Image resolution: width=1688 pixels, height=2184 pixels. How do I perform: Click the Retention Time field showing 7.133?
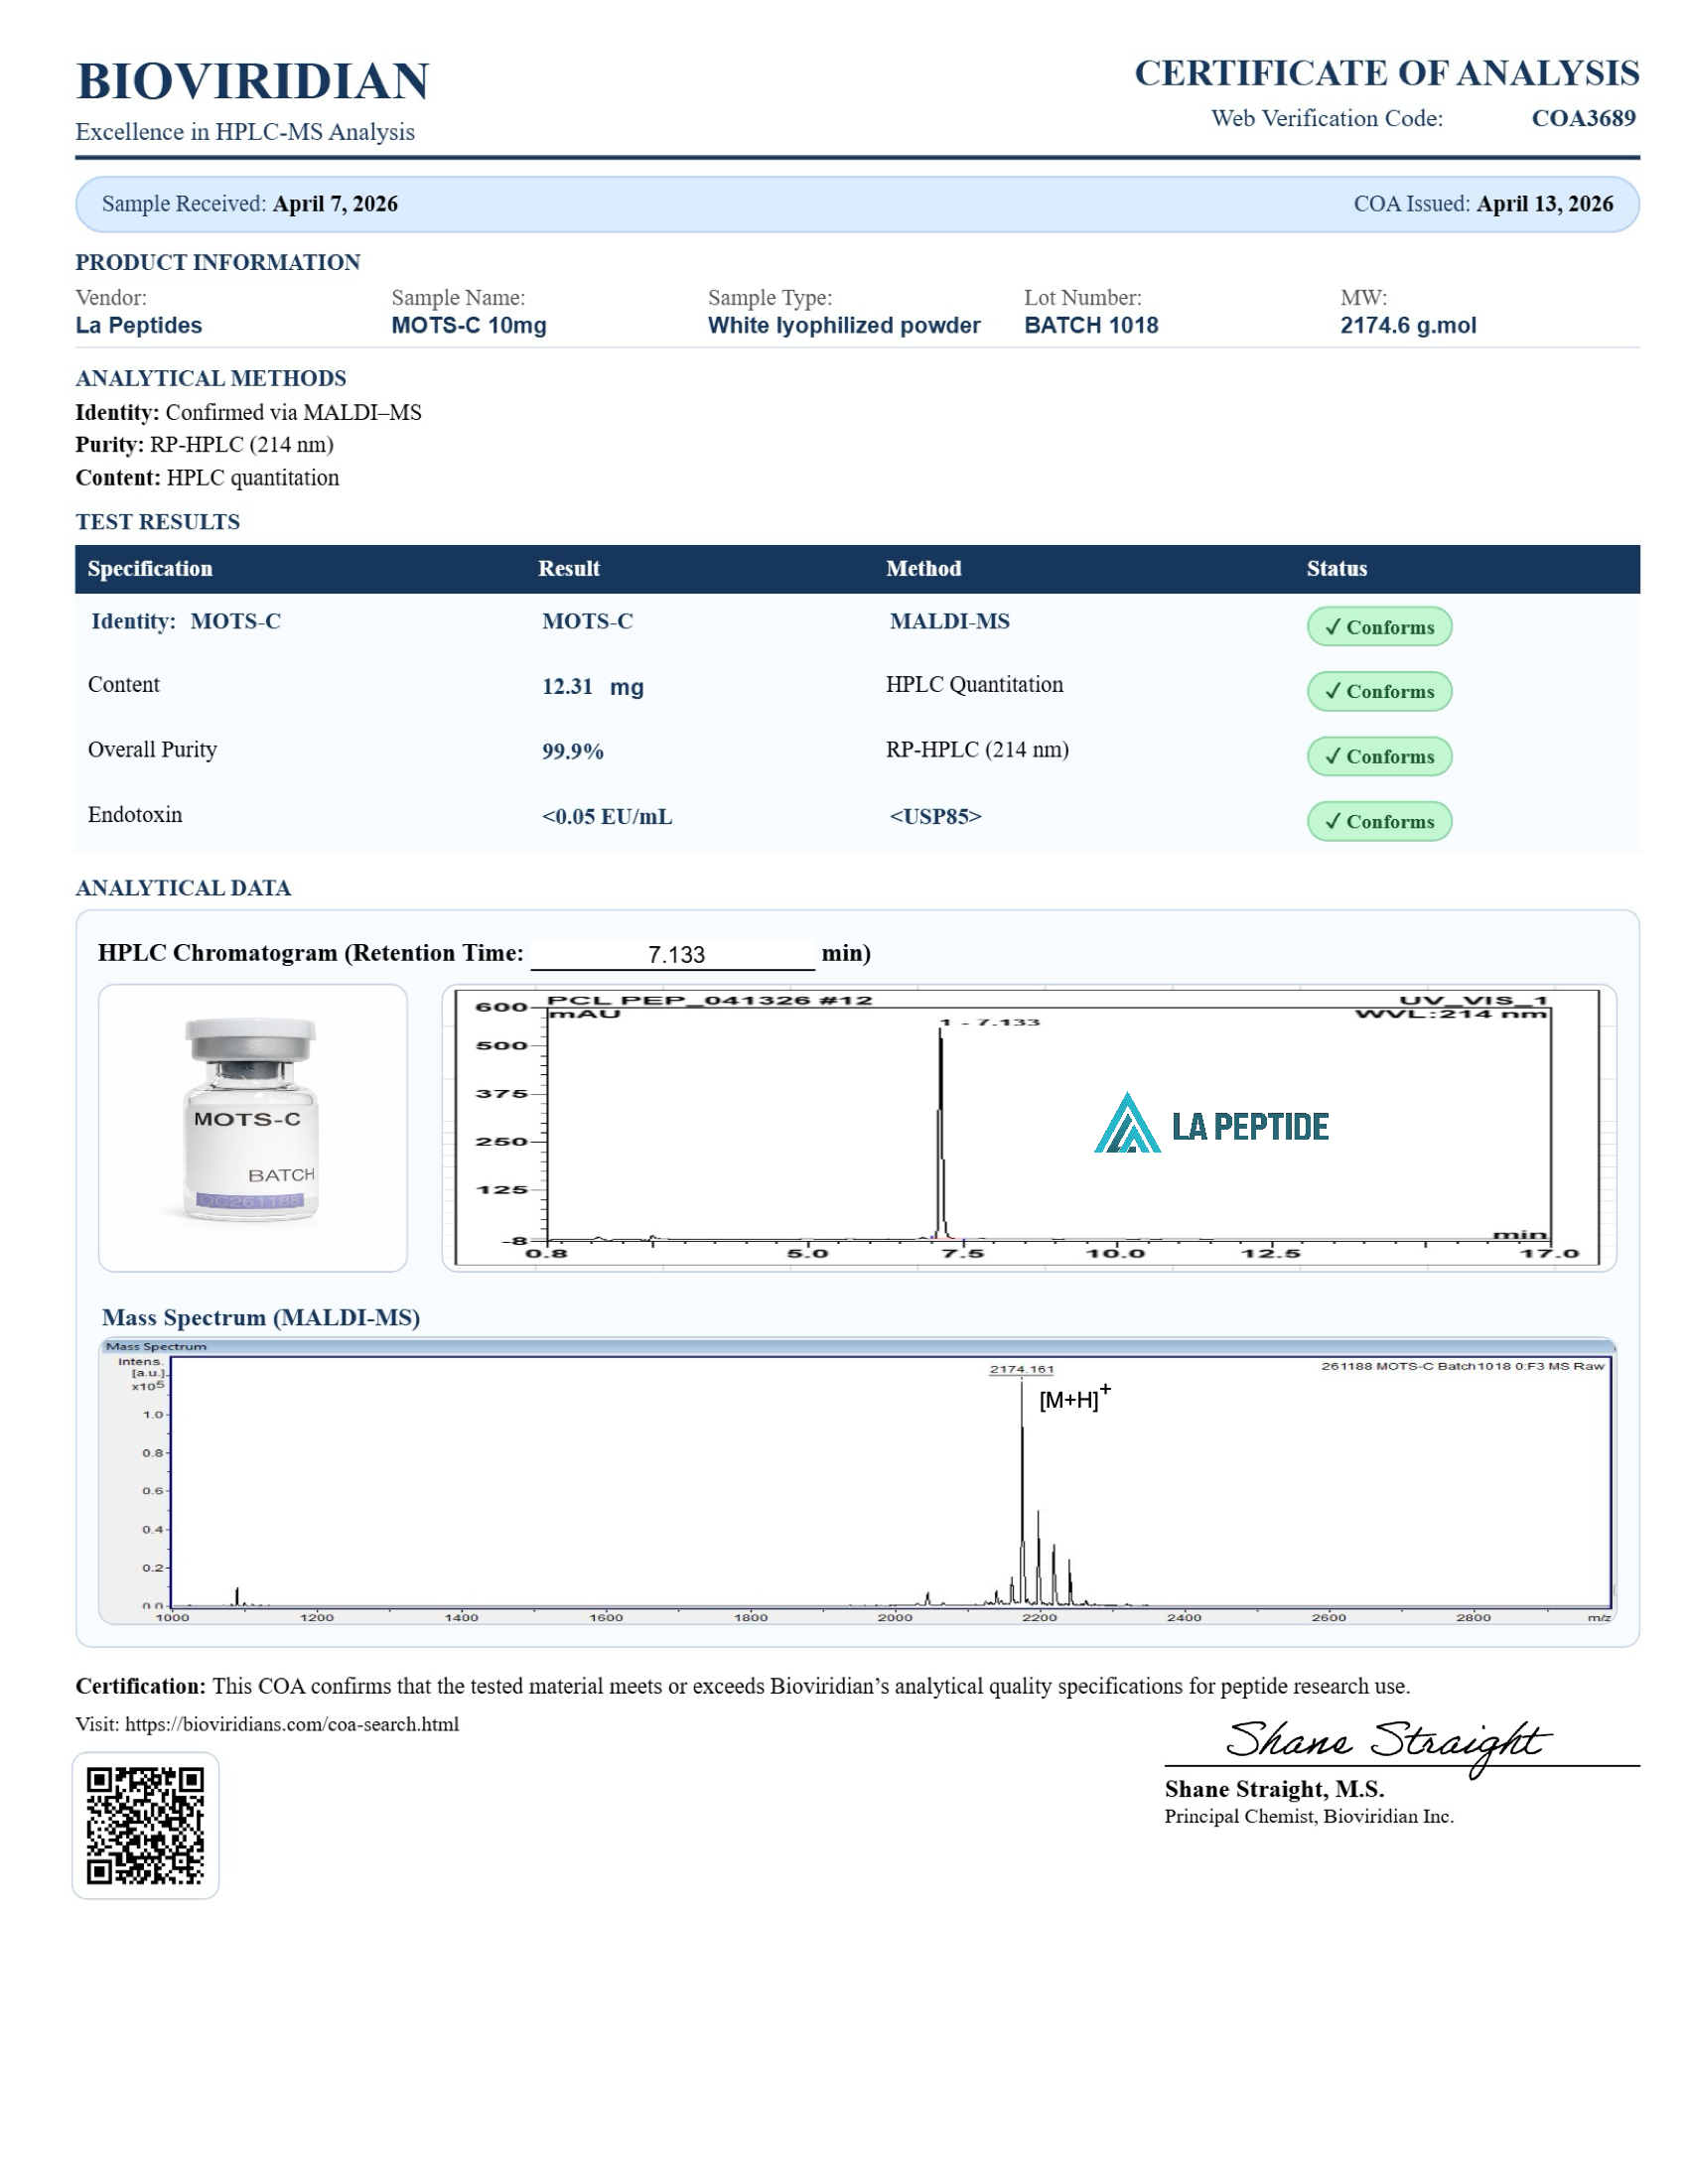click(x=673, y=954)
